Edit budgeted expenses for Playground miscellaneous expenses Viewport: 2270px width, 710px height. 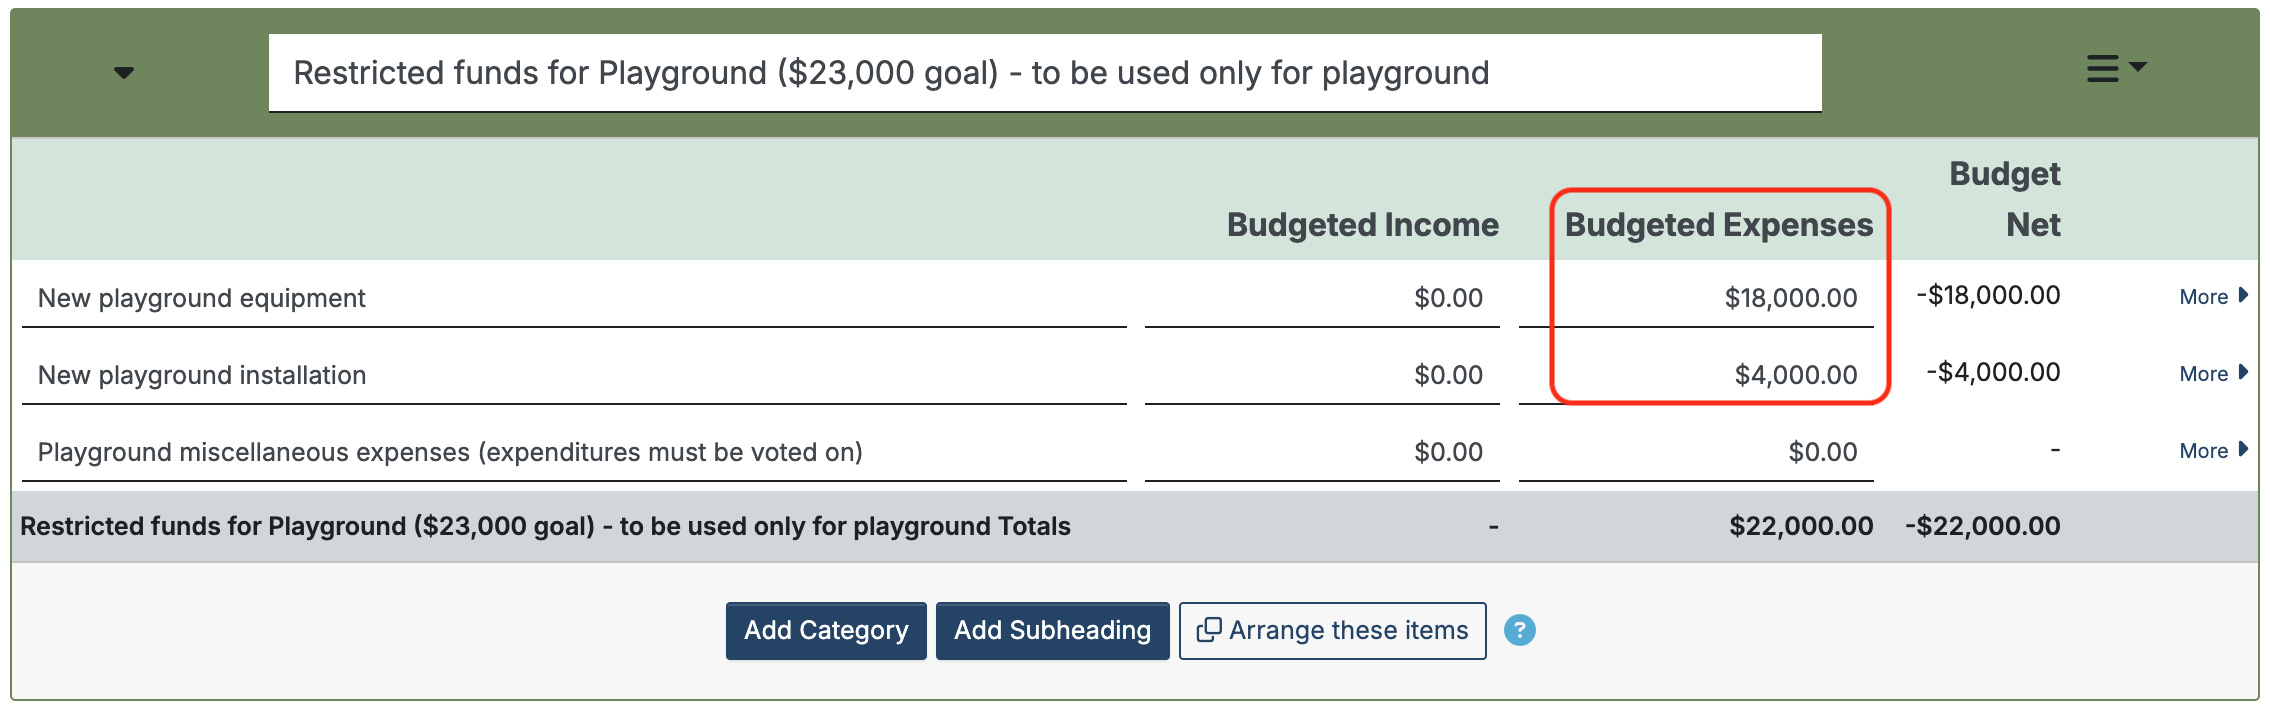point(1696,452)
